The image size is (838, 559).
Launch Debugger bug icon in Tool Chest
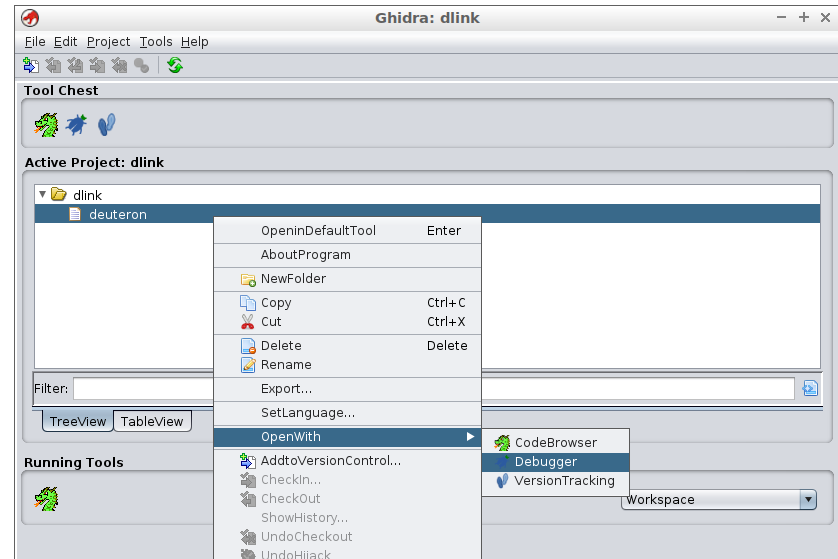pos(77,125)
